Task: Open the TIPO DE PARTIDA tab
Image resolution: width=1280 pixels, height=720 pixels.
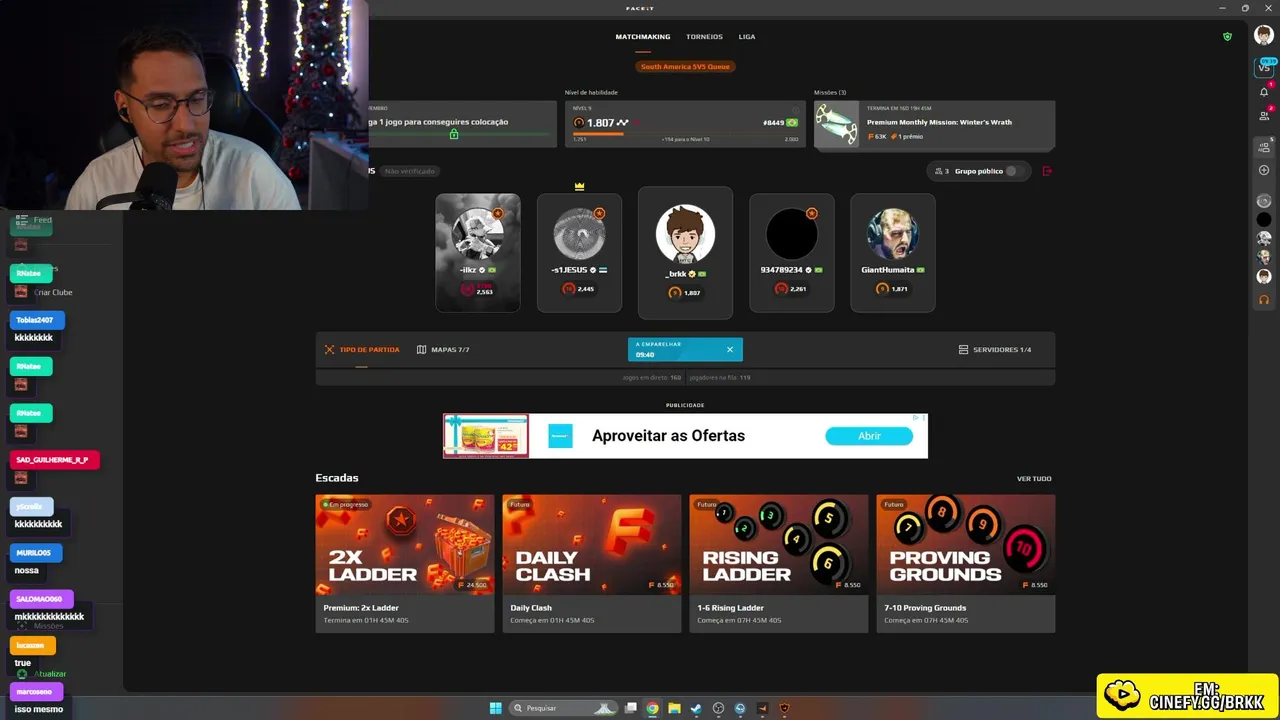Action: click(361, 350)
